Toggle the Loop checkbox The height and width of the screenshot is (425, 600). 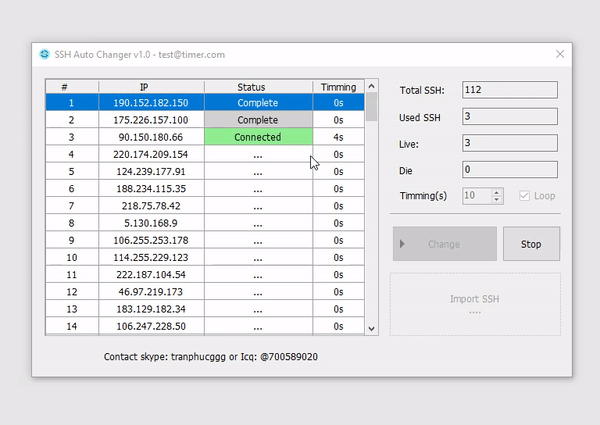coord(524,196)
